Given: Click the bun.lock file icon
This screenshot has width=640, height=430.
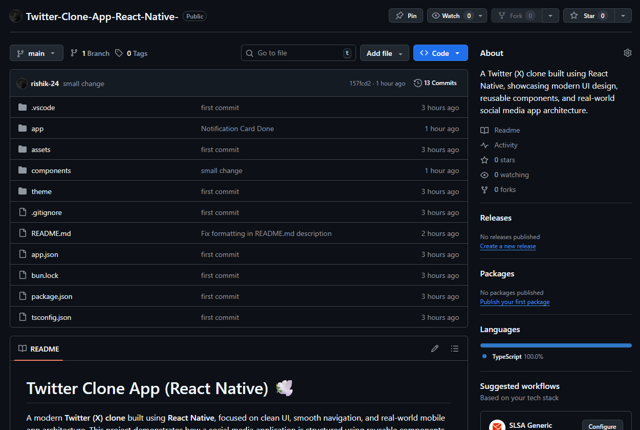Looking at the screenshot, I should (x=22, y=275).
